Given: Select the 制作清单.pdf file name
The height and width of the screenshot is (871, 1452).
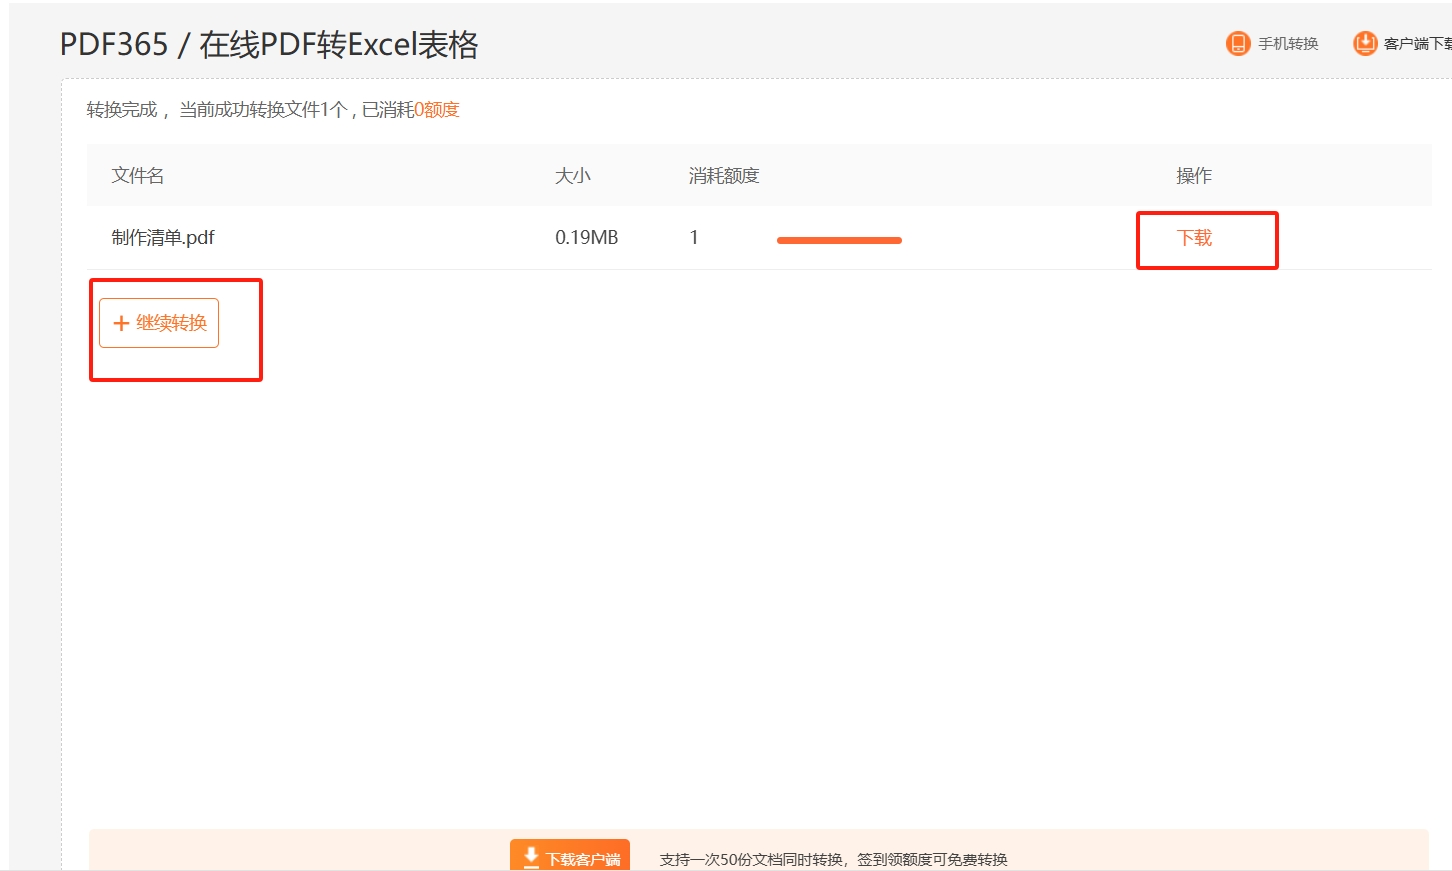Looking at the screenshot, I should (163, 238).
